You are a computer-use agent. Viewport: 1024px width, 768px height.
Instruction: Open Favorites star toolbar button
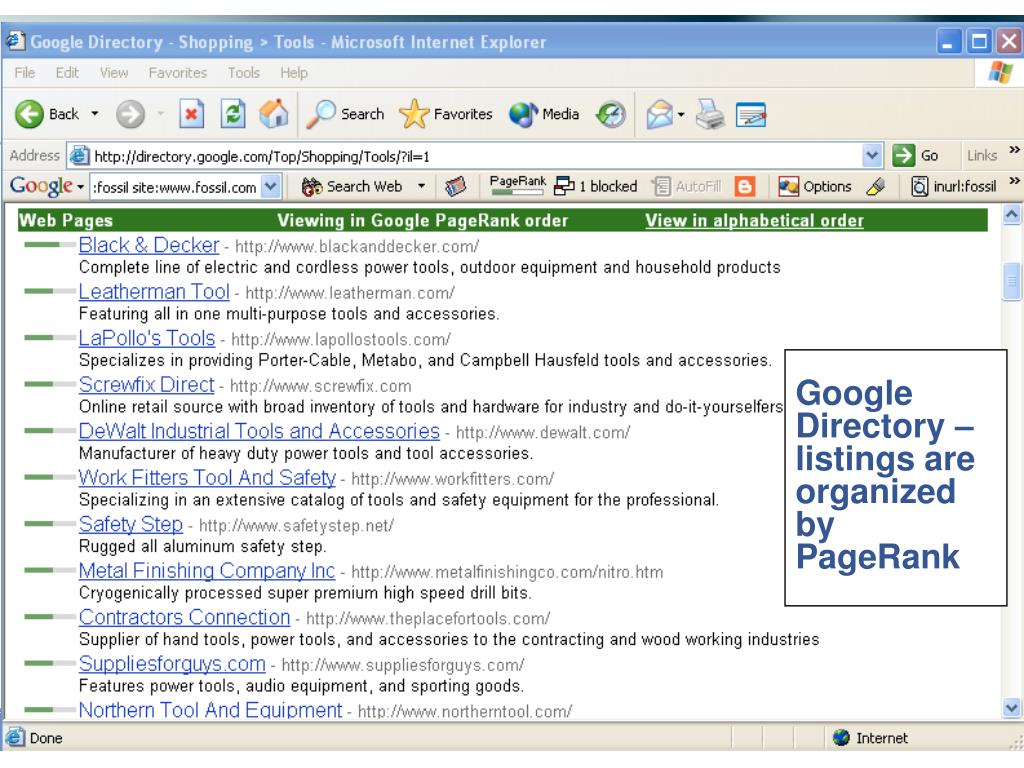point(445,114)
